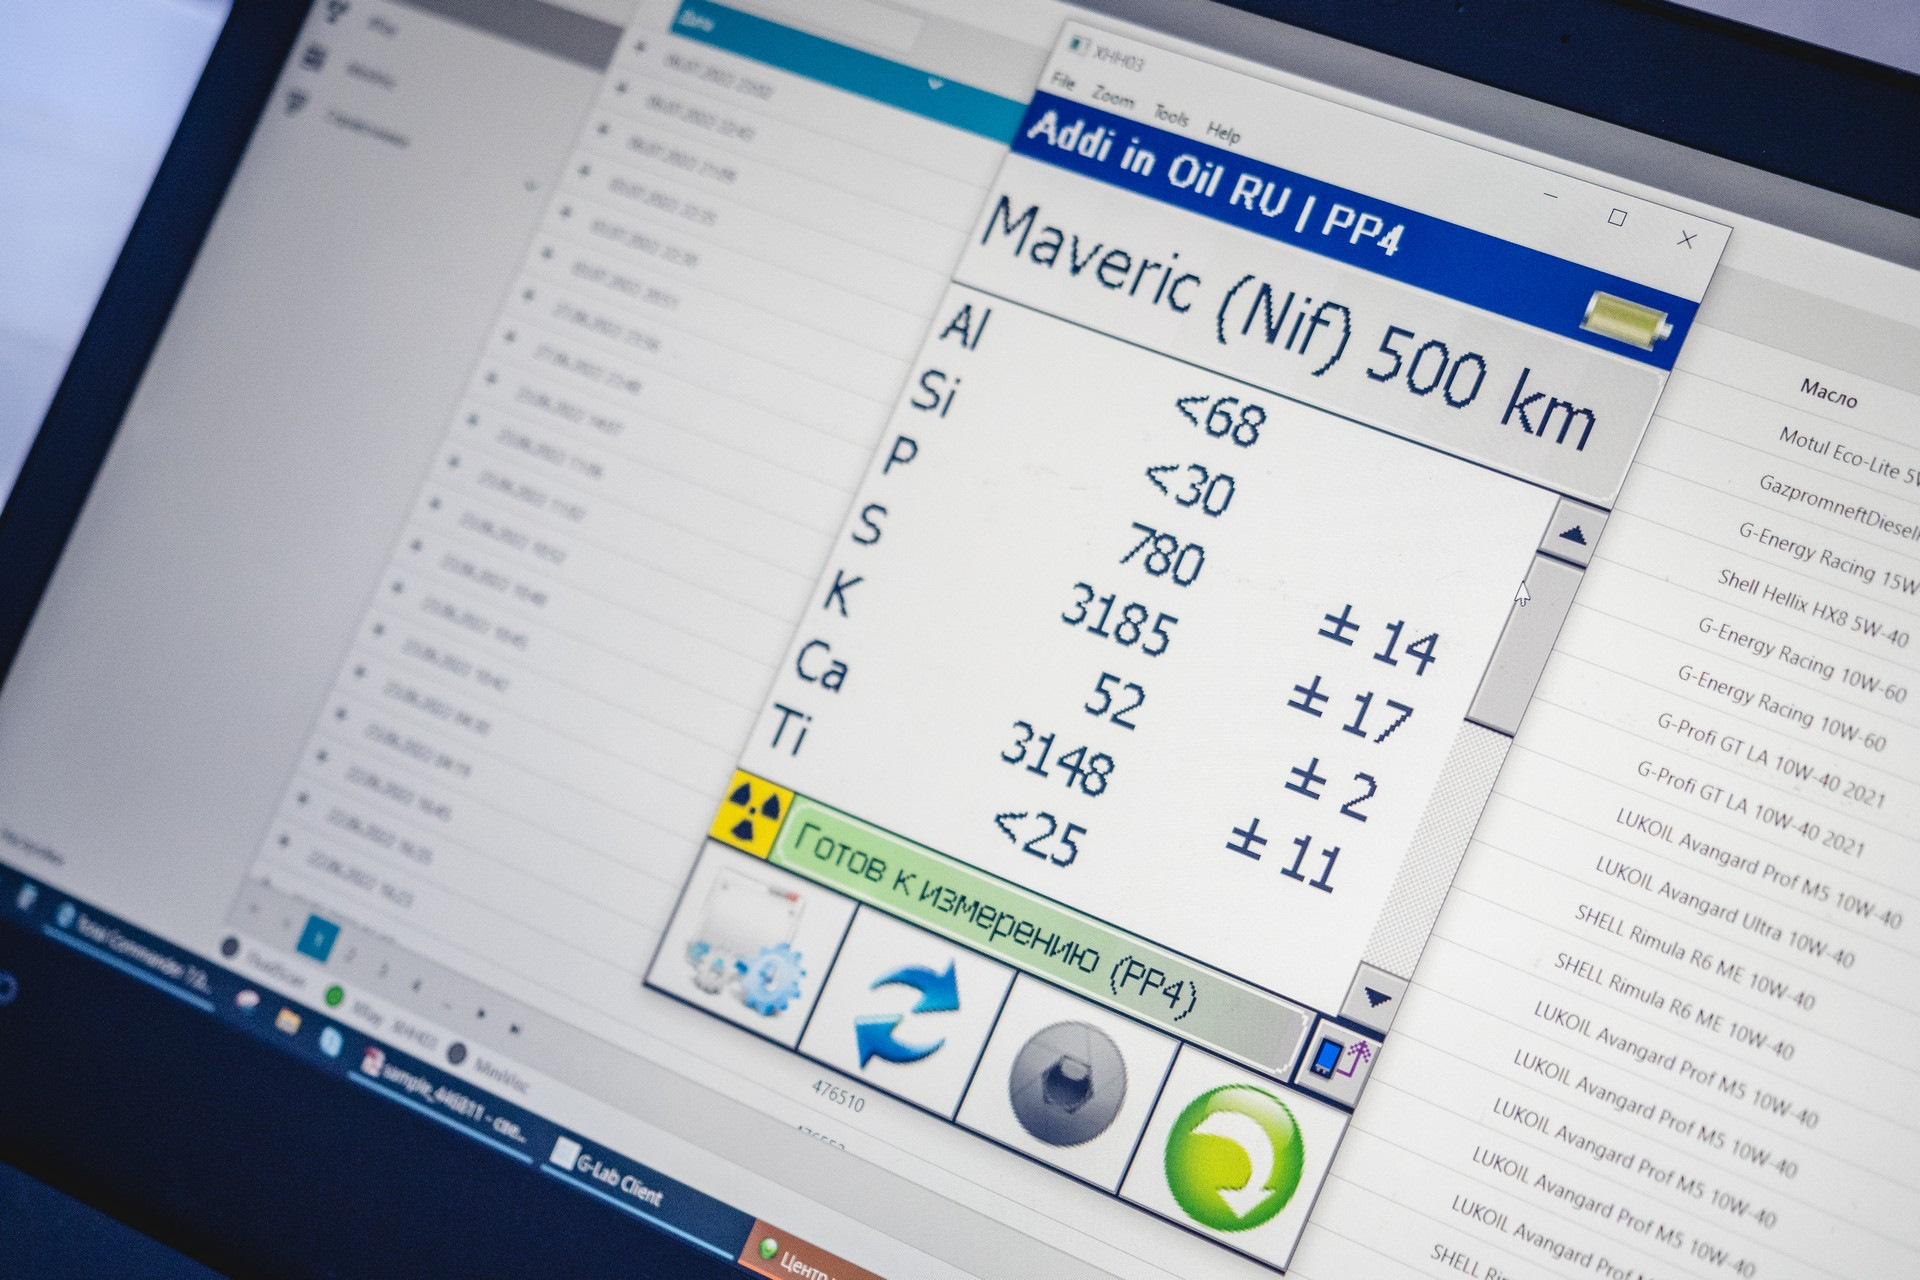Select the S element label
This screenshot has width=1920, height=1280.
[x=868, y=523]
